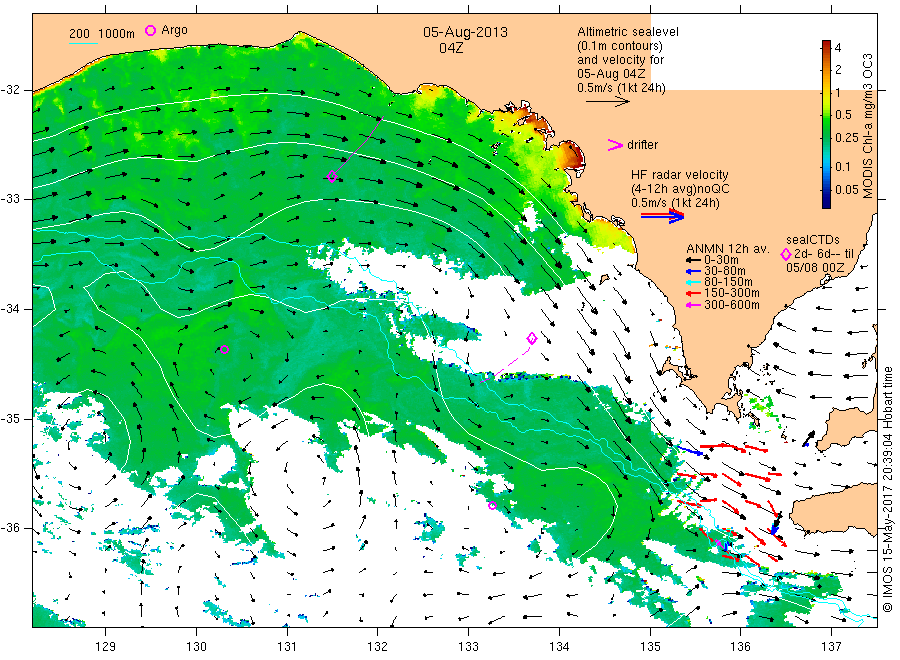Screen dimensions: 900x660
Task: Click the magenta Argo circle in the legend
Action: (x=150, y=30)
